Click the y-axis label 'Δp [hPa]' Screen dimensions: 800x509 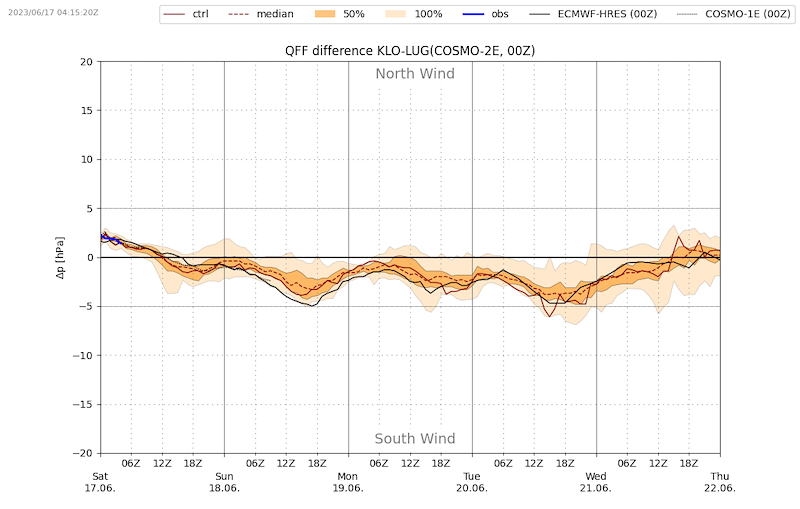60,258
